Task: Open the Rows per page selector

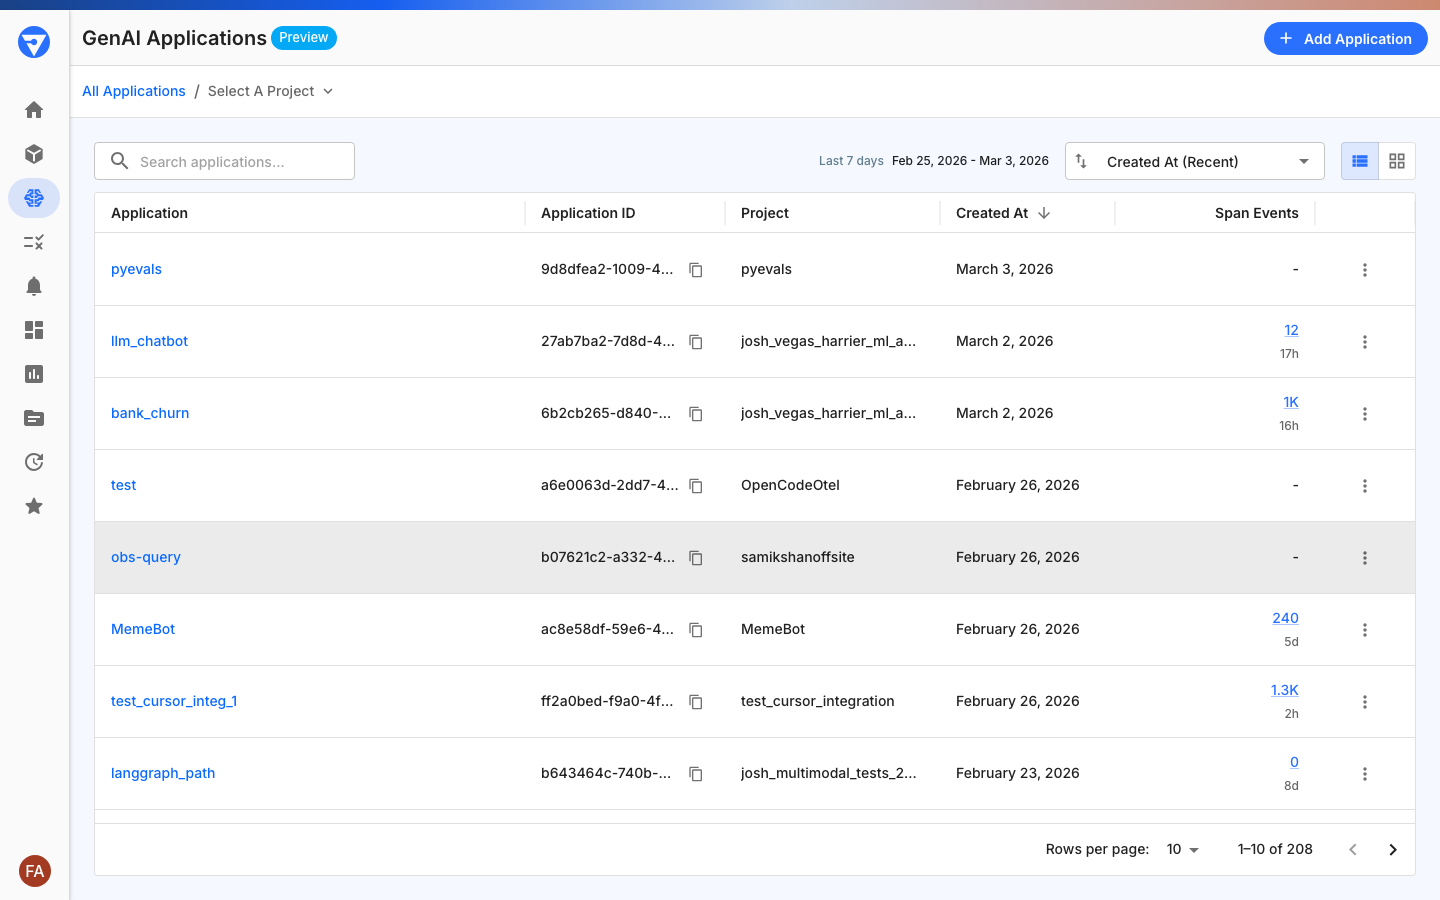Action: point(1182,849)
